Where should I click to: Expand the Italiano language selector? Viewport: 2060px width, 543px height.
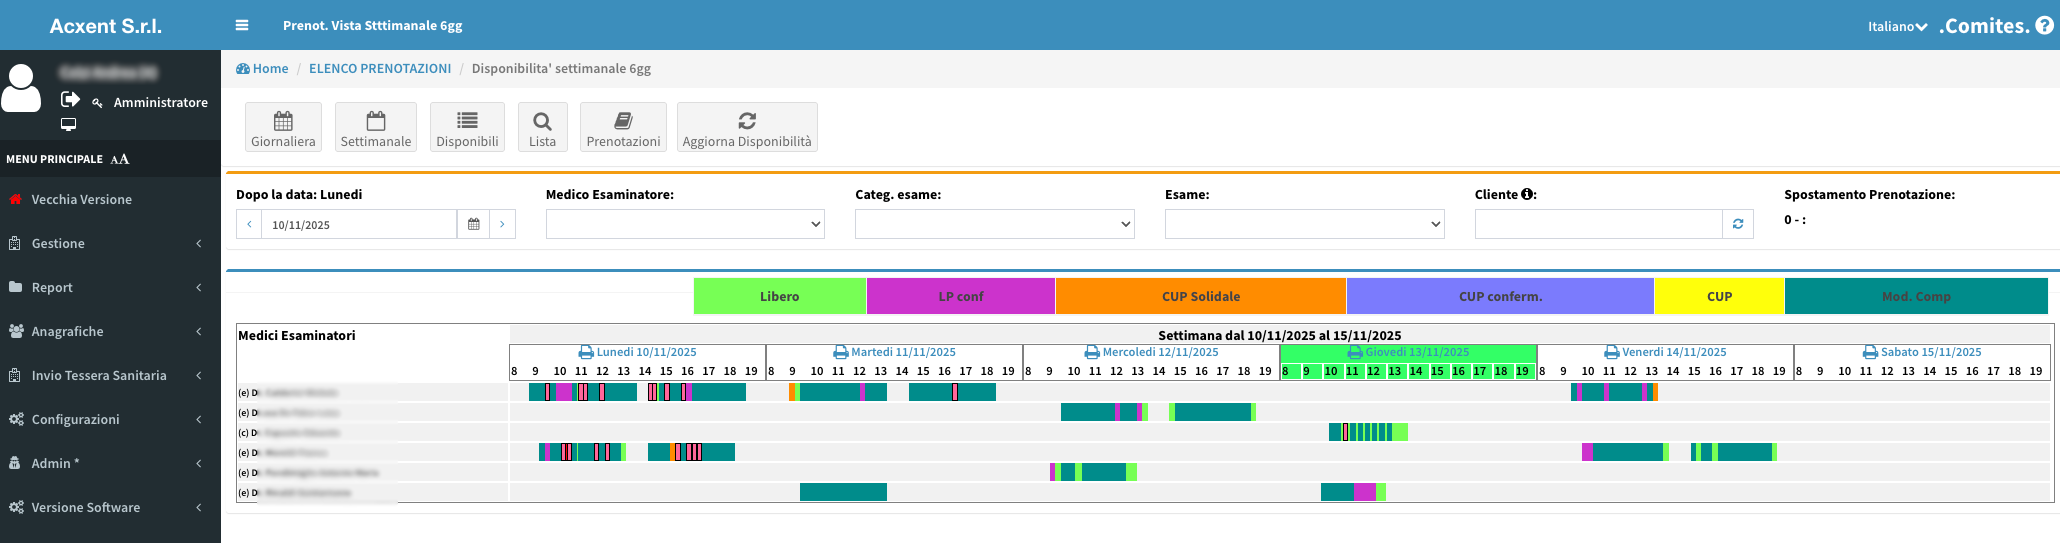coord(1897,27)
